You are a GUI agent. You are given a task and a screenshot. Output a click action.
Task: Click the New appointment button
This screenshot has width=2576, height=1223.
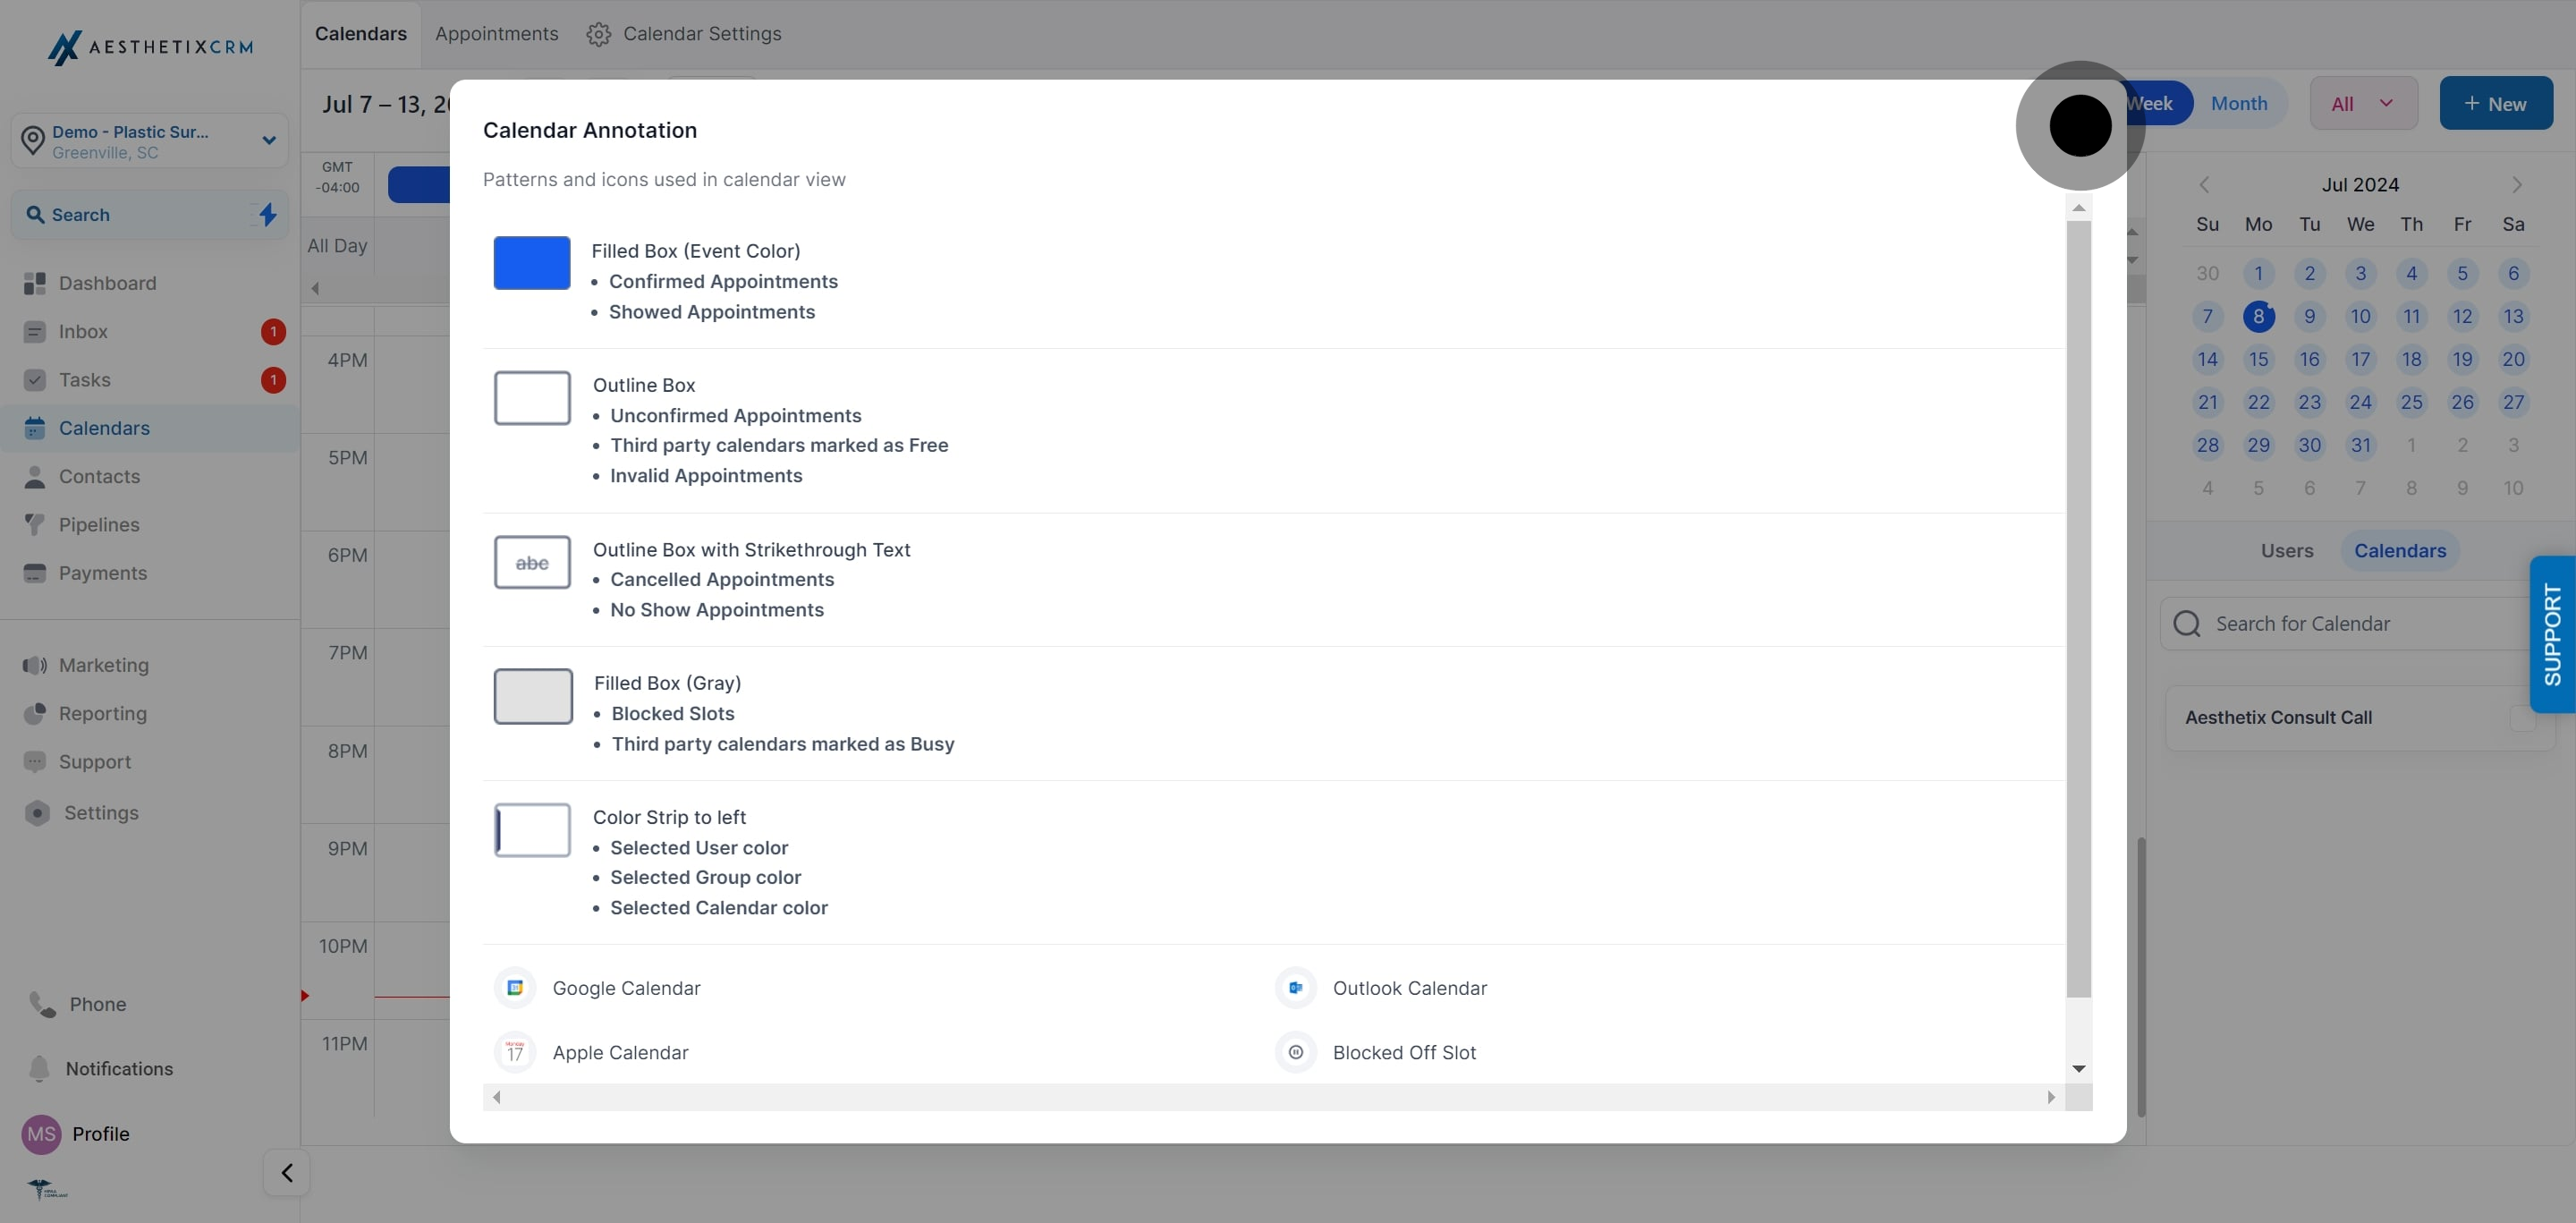coord(2496,103)
